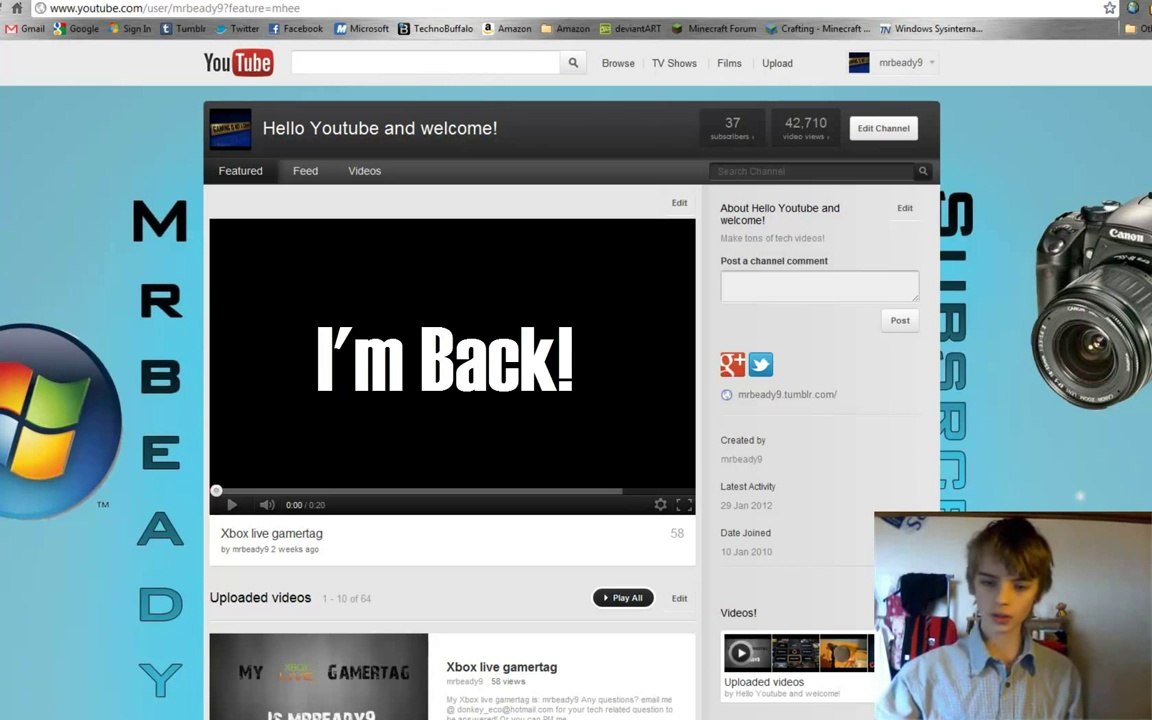Click the browser home icon
The height and width of the screenshot is (720, 1152).
pos(16,8)
